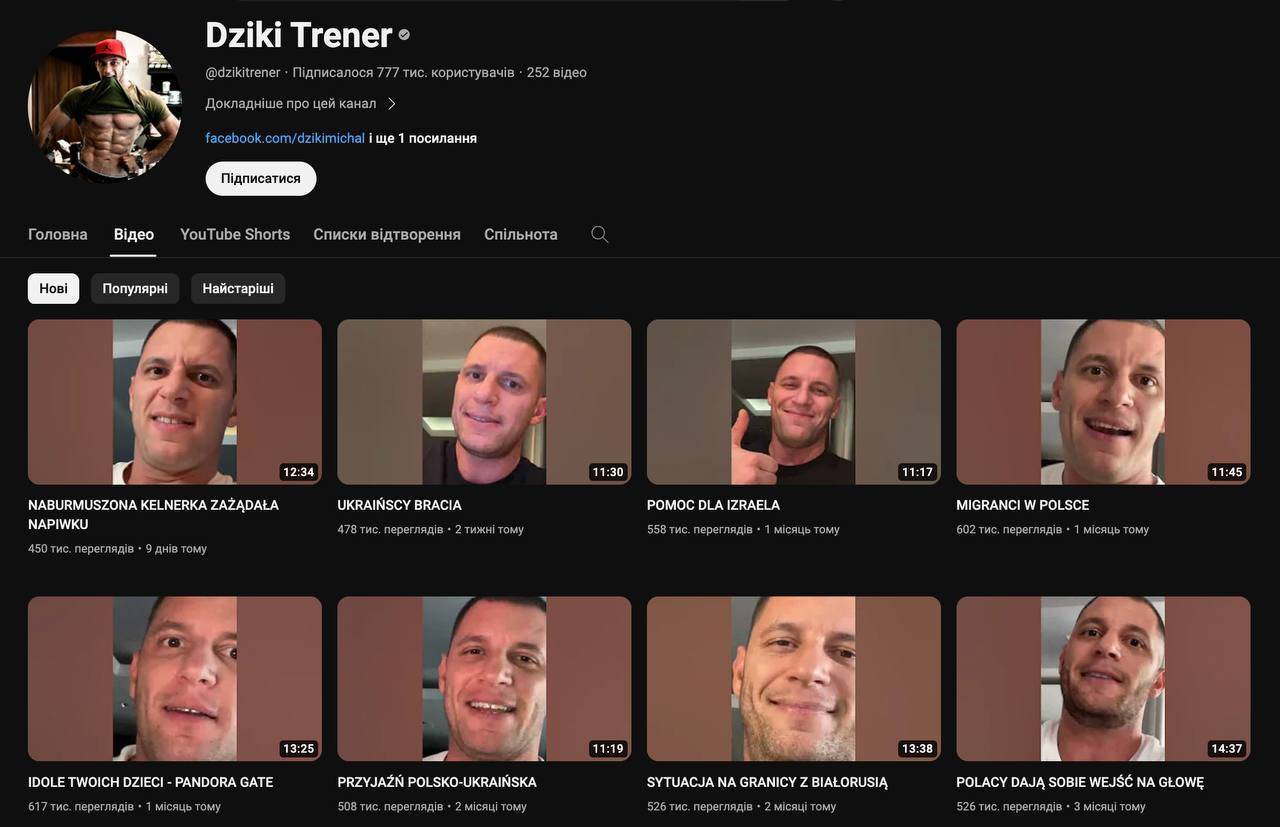Click the 'UKRAIŃSCY BRACIA' video title
1280x827 pixels.
coord(400,505)
